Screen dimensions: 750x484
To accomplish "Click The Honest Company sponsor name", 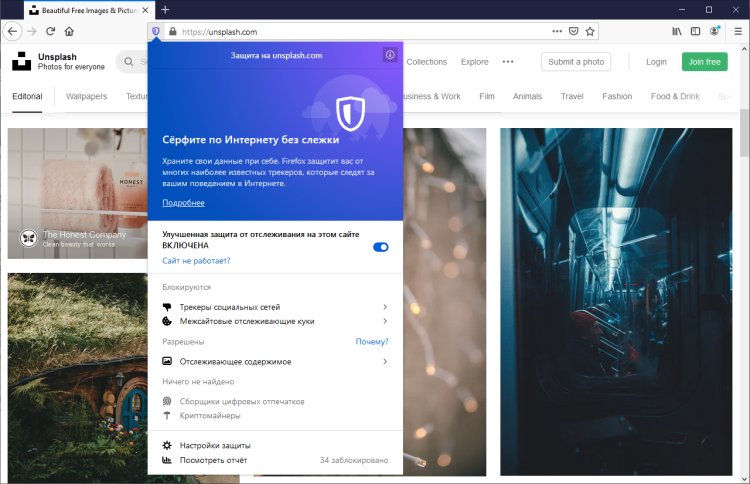I will coord(84,234).
